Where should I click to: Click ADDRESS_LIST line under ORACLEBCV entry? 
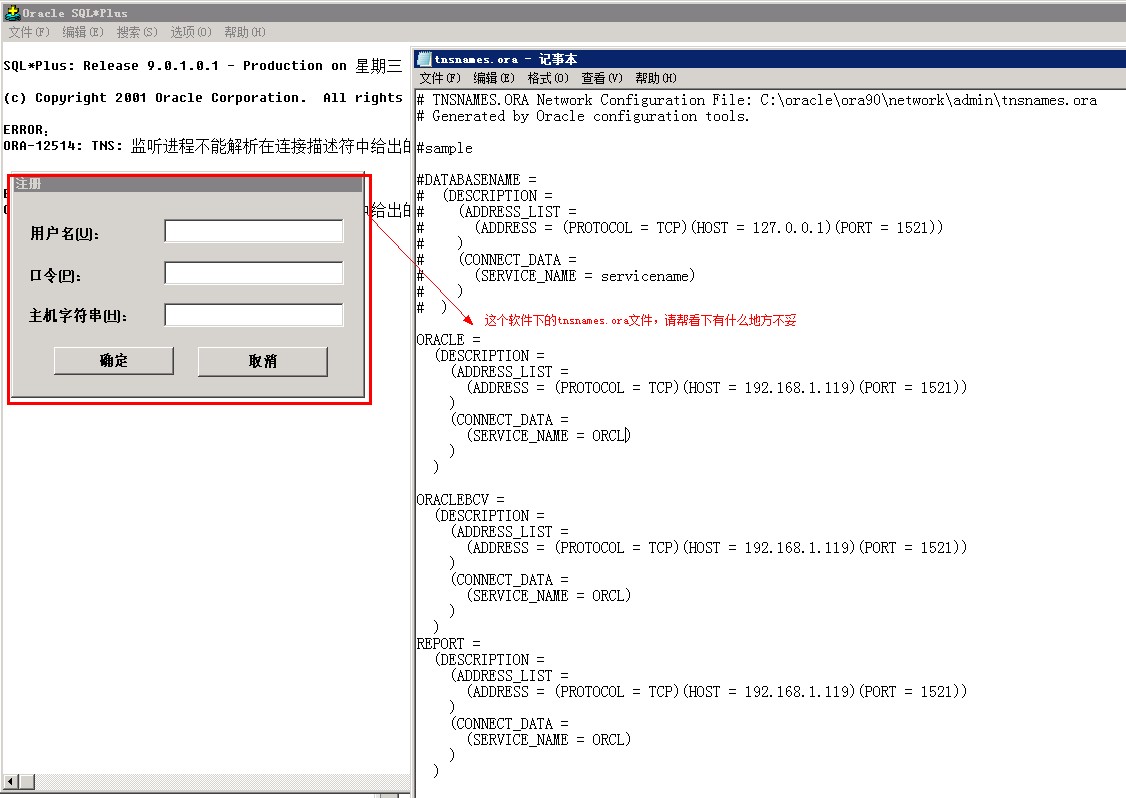pos(510,532)
